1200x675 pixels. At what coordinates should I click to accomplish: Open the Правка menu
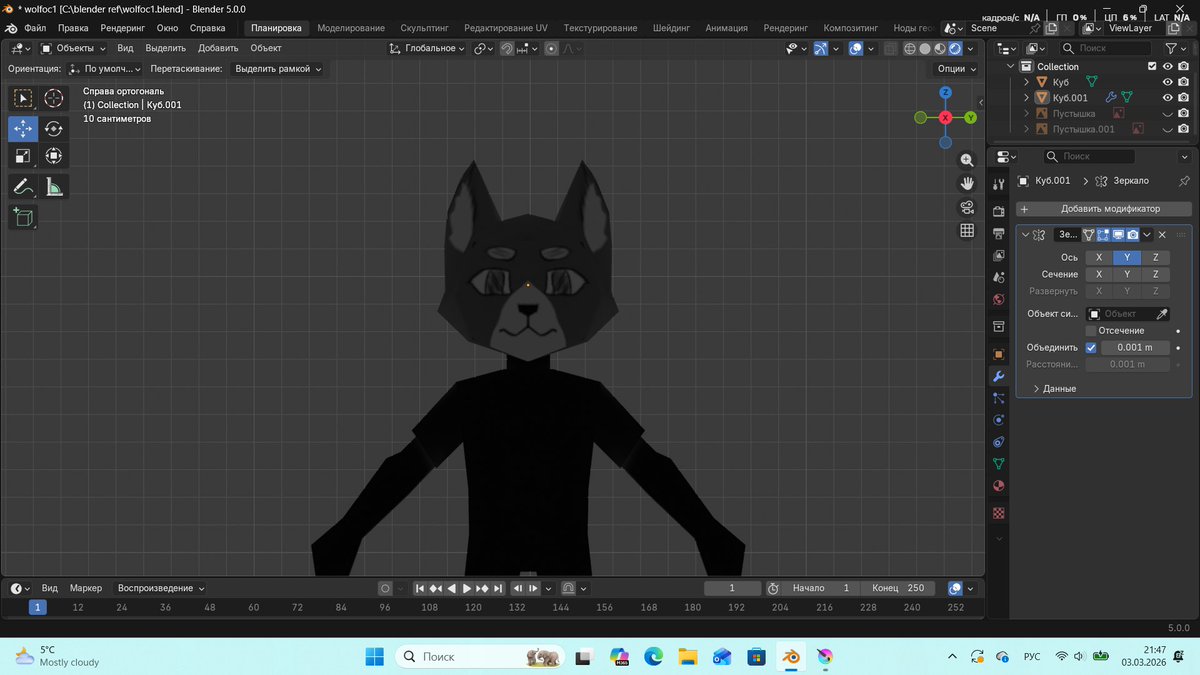73,28
